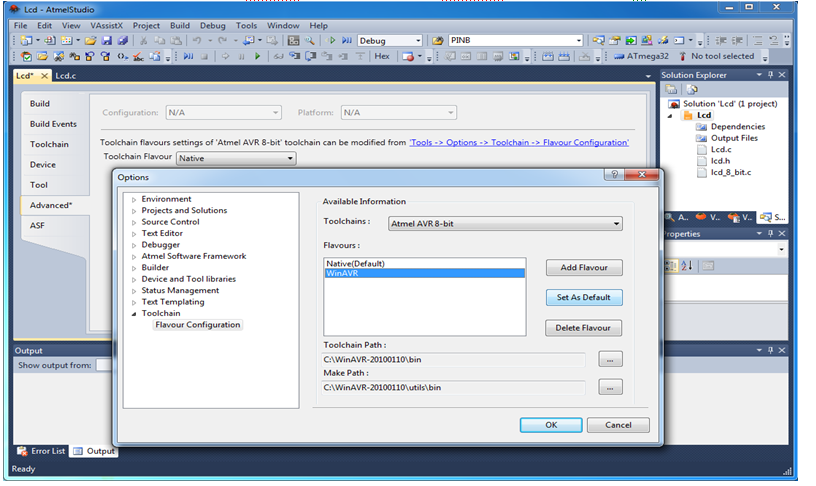Open the Toolchain Flavour Native dropdown
Image resolution: width=816 pixels, height=486 pixels.
click(x=236, y=158)
